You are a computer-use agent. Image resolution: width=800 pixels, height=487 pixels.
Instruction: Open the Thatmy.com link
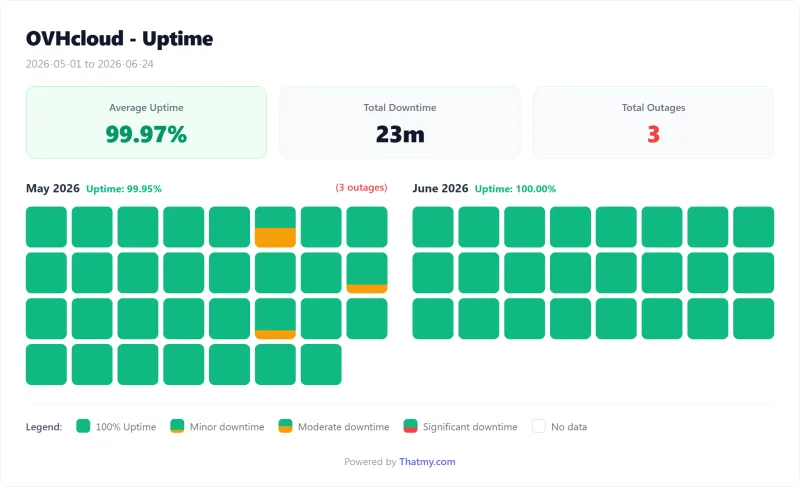[x=427, y=462]
